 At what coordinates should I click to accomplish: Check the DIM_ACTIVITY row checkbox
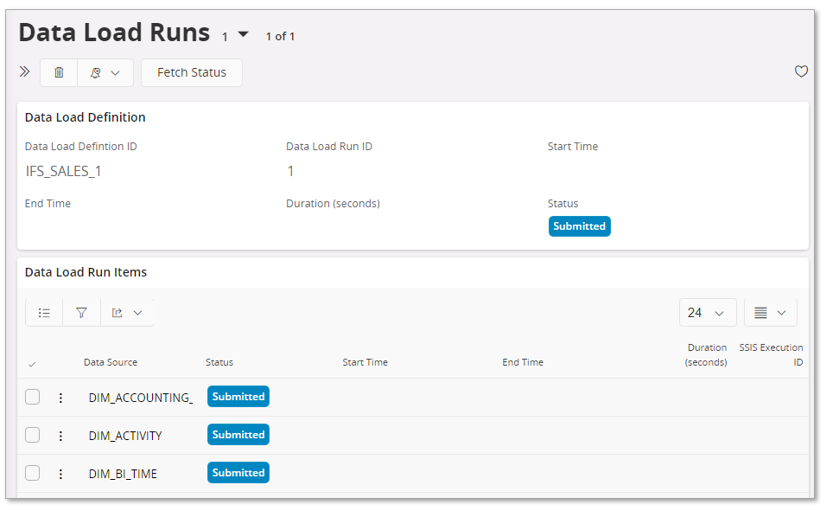33,435
